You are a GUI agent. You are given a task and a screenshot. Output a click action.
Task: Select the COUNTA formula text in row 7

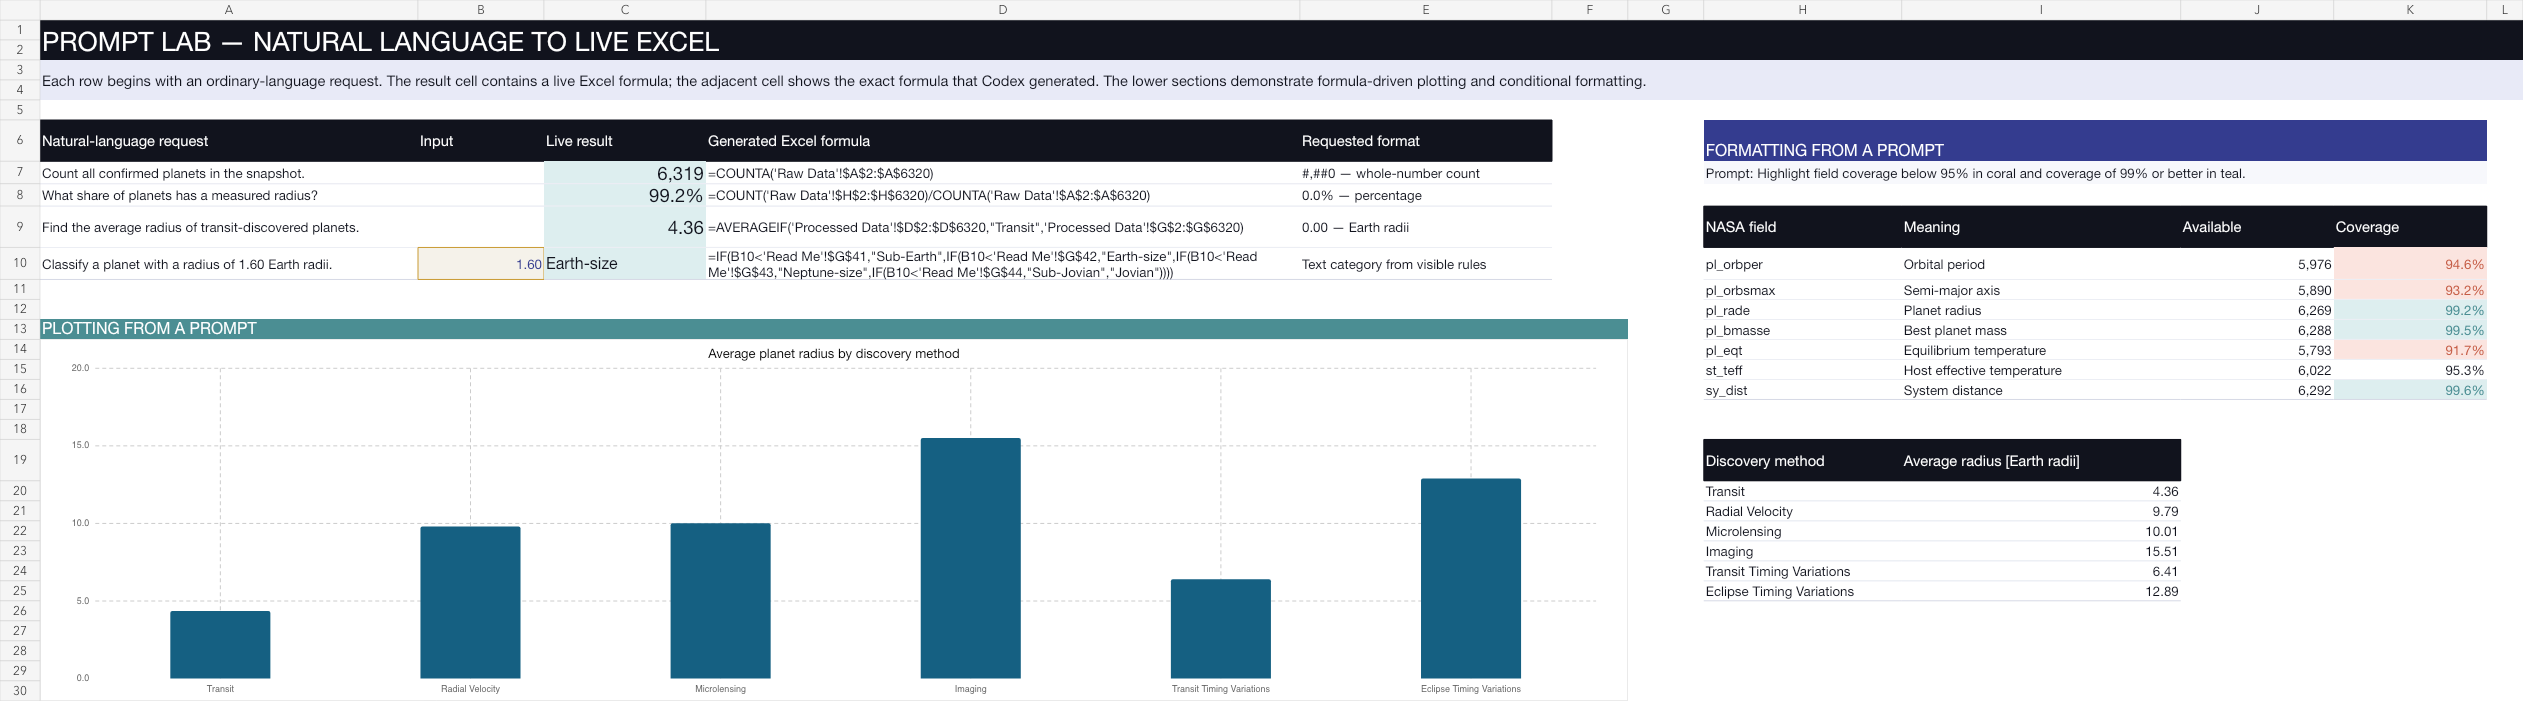point(820,173)
